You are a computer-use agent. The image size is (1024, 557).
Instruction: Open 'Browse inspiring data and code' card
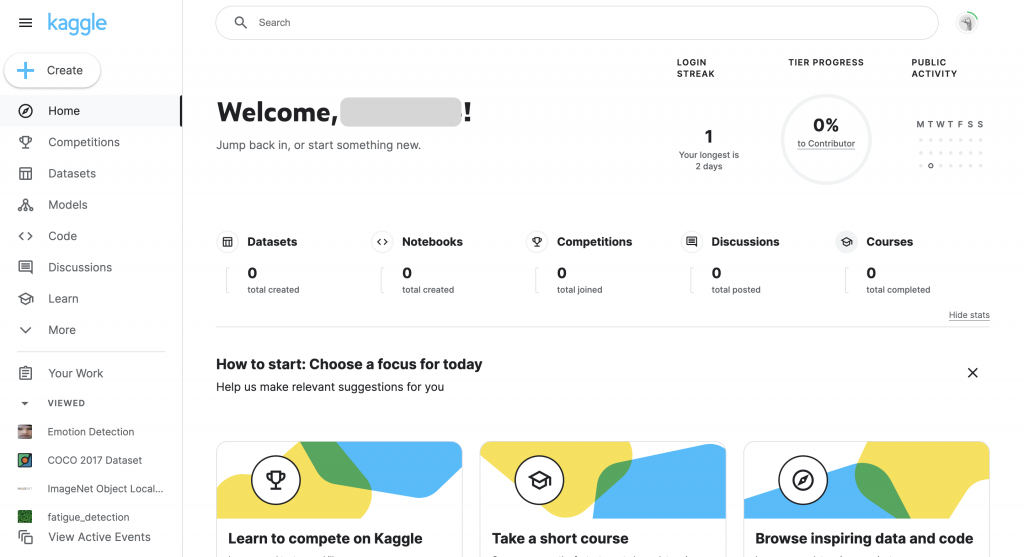click(867, 500)
